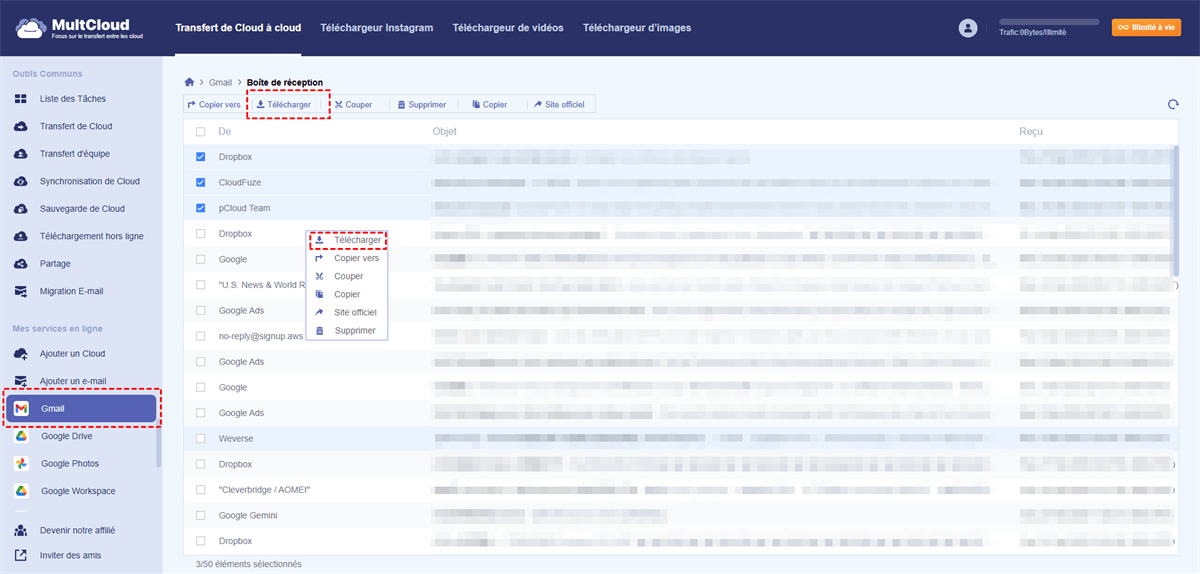The image size is (1200, 574).
Task: Click toolbar Télécharger button
Action: (x=284, y=104)
